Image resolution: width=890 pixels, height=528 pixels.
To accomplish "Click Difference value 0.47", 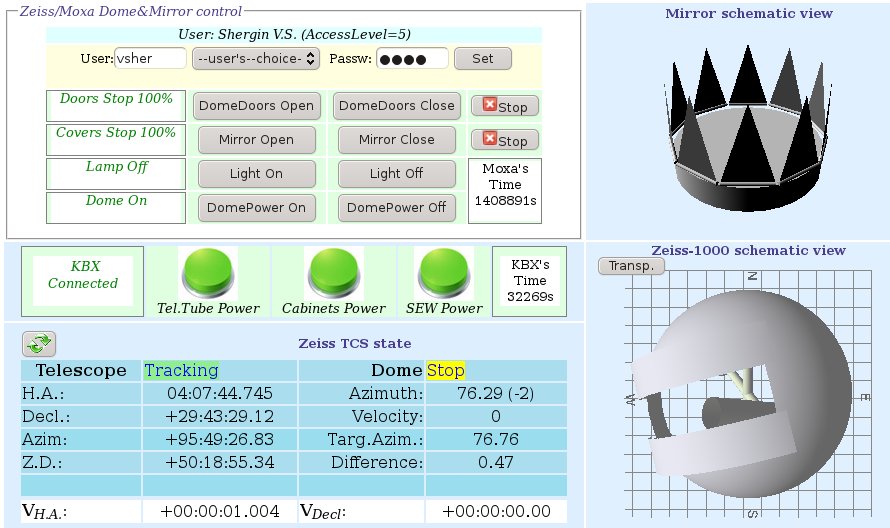I will click(x=496, y=462).
